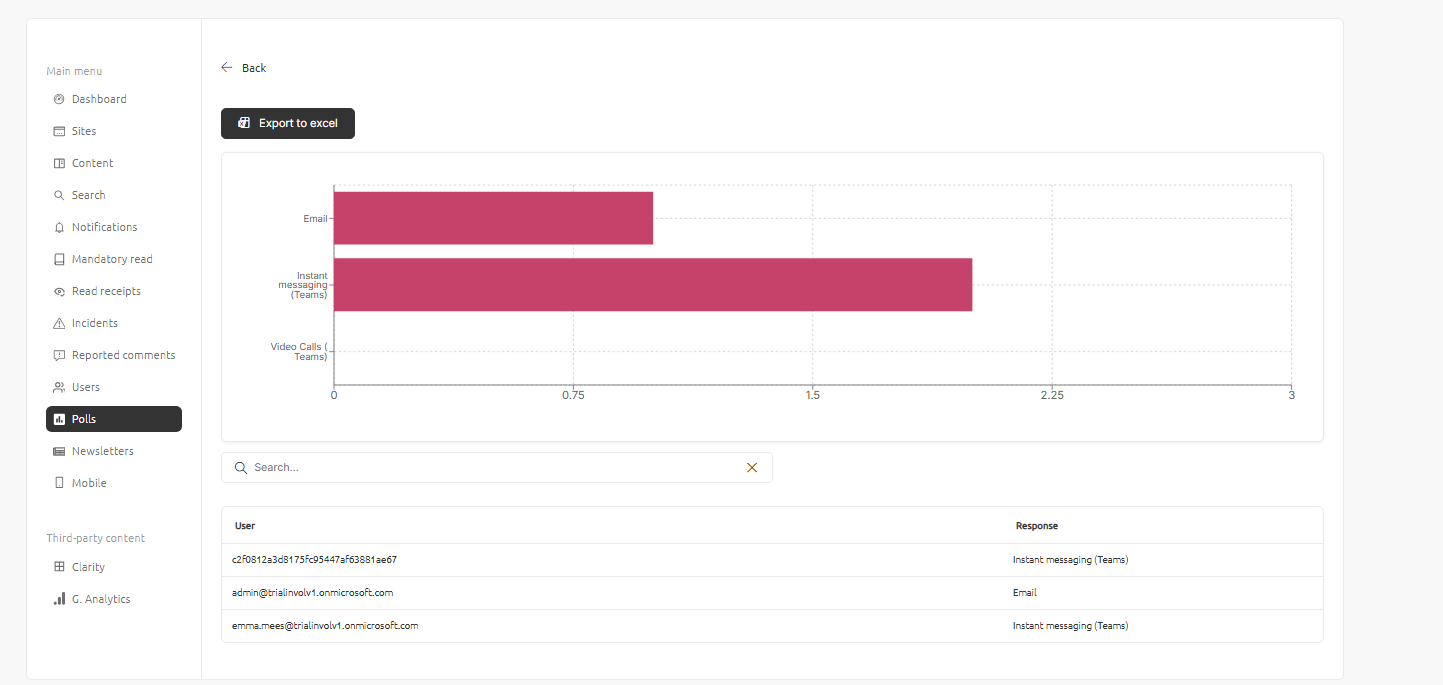Screen dimensions: 1443x685
Task: Open Clarity third-party content link
Action: point(88,567)
